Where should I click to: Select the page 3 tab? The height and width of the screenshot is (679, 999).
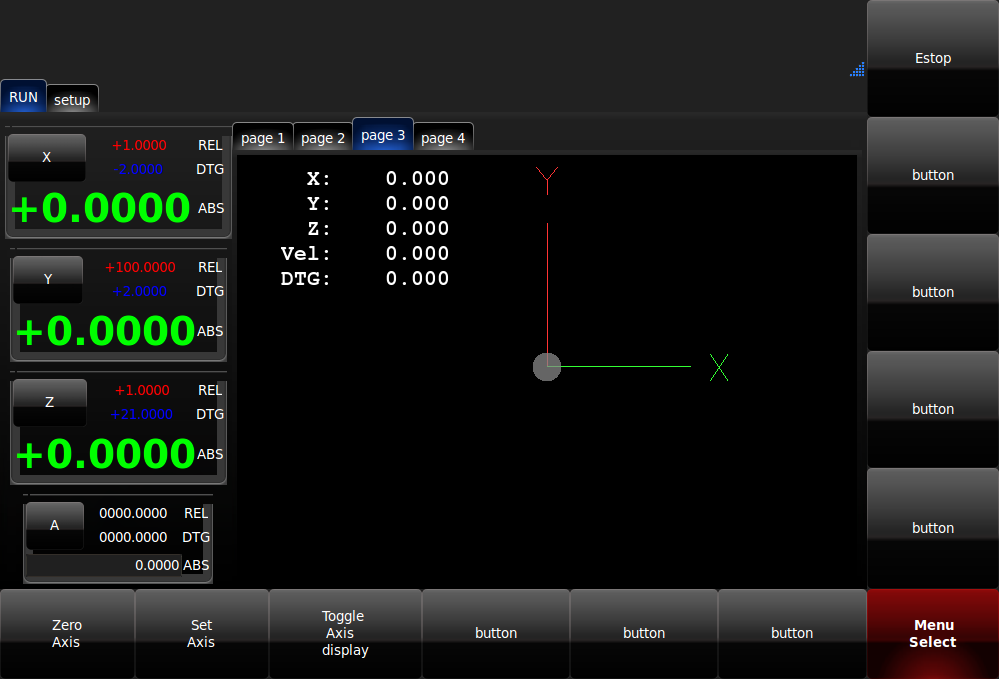coord(383,134)
